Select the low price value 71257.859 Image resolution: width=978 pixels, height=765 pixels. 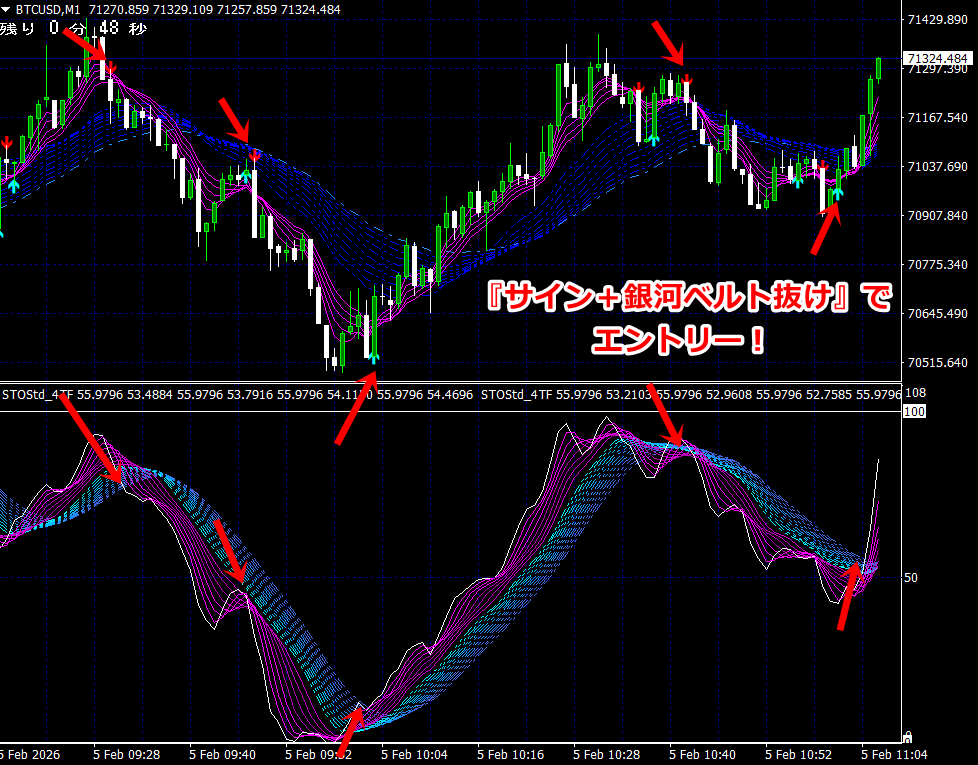tap(248, 9)
